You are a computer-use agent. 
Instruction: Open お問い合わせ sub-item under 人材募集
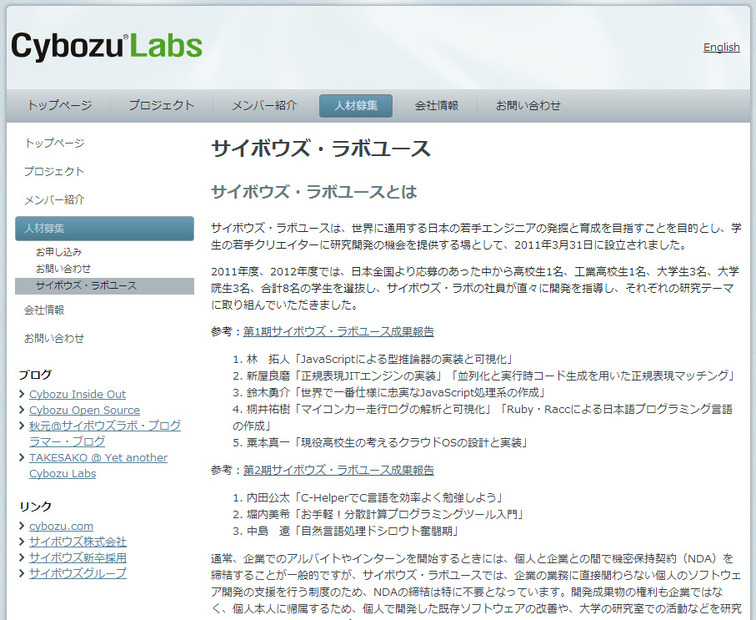point(63,269)
